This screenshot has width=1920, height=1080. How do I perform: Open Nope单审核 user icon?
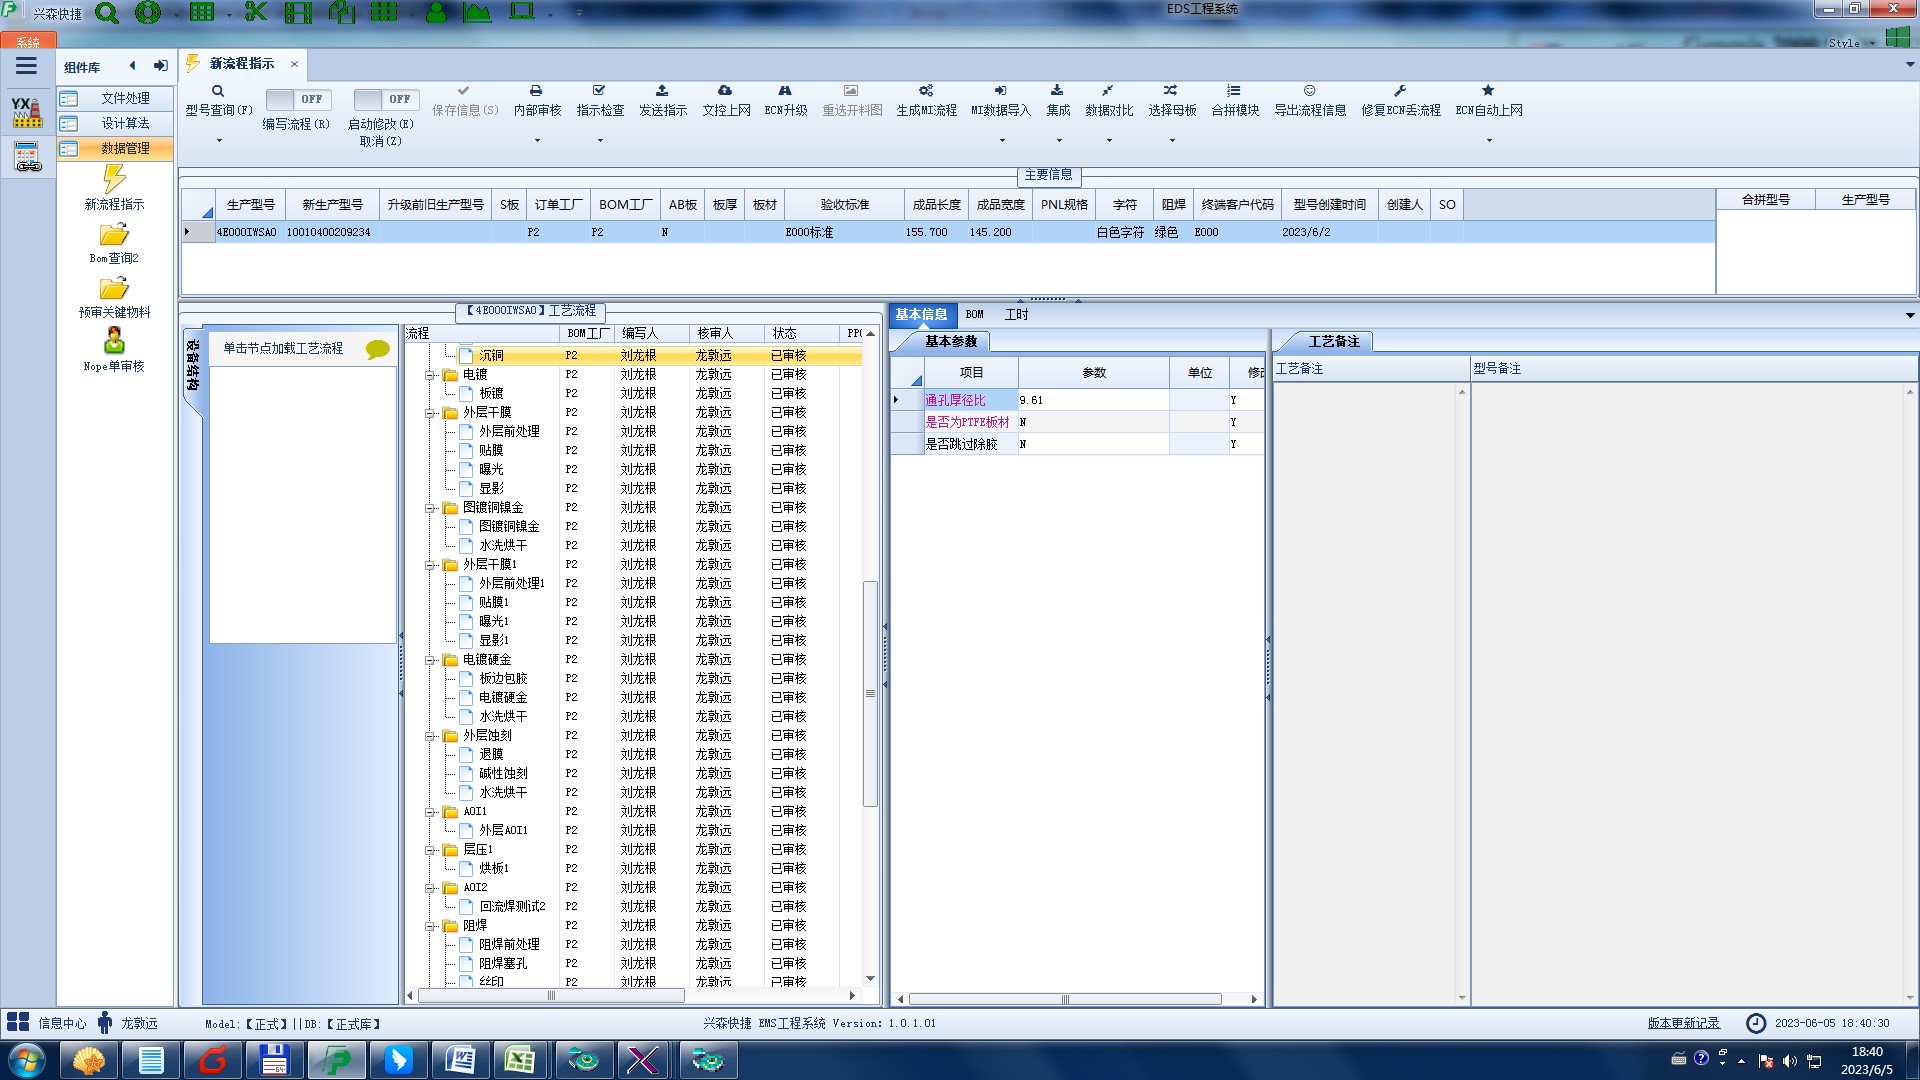[x=114, y=341]
